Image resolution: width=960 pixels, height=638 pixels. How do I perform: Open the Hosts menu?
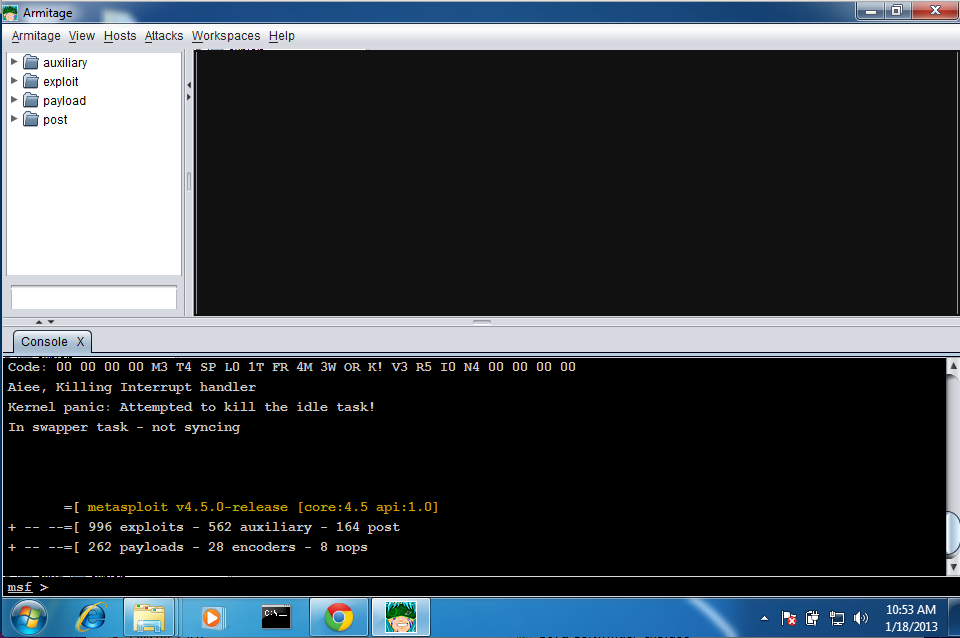120,36
